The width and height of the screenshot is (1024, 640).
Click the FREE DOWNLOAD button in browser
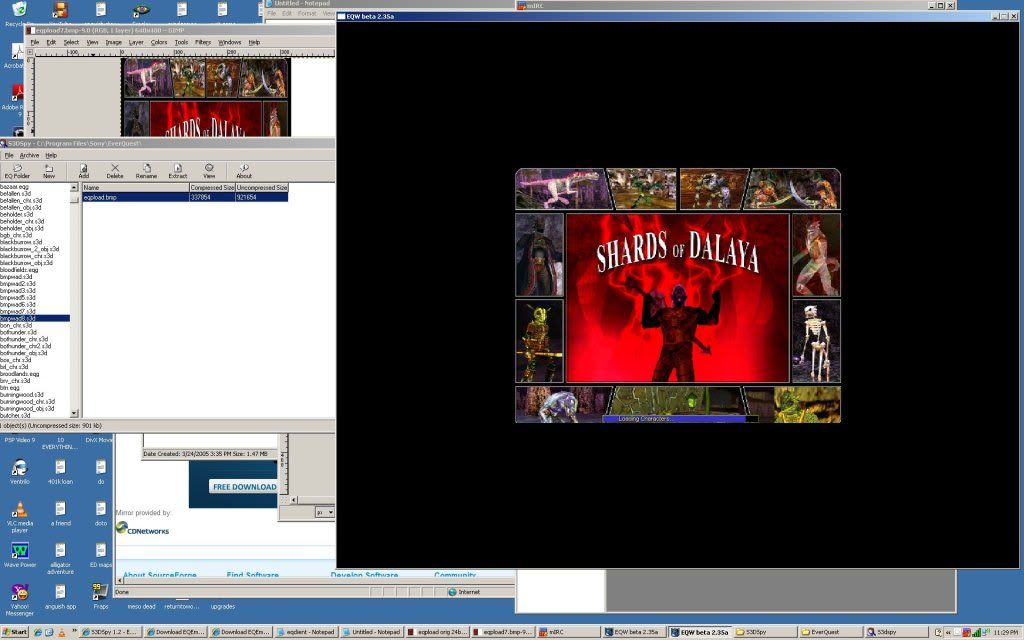point(244,487)
